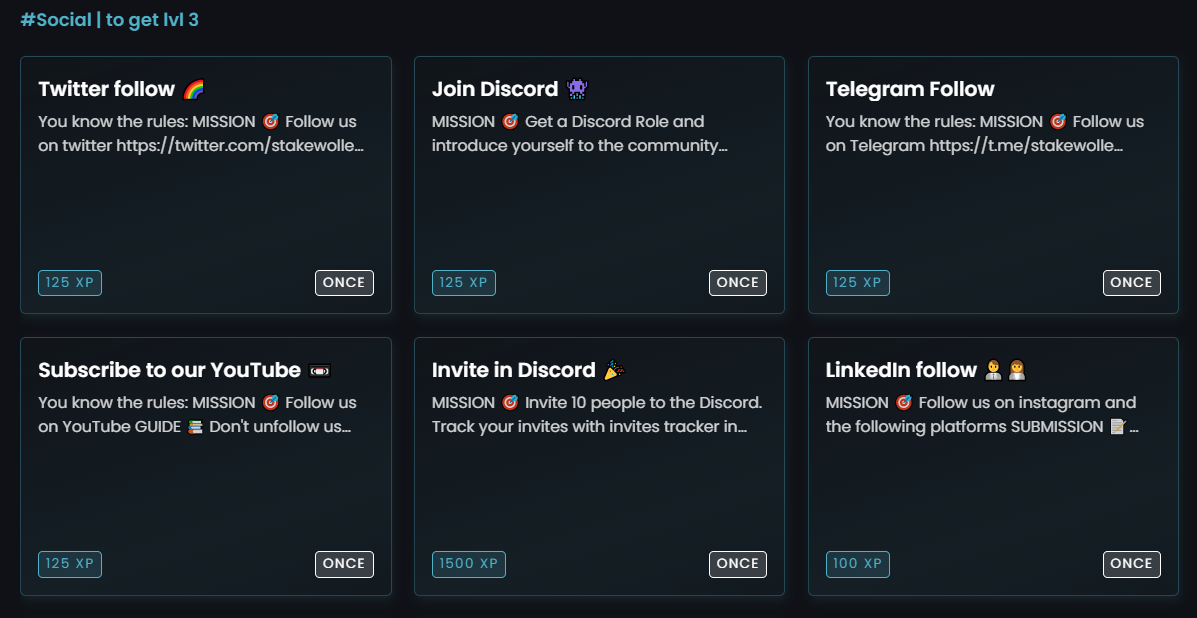
Task: Click the 125 XP badge on Twitter follow
Action: [70, 282]
